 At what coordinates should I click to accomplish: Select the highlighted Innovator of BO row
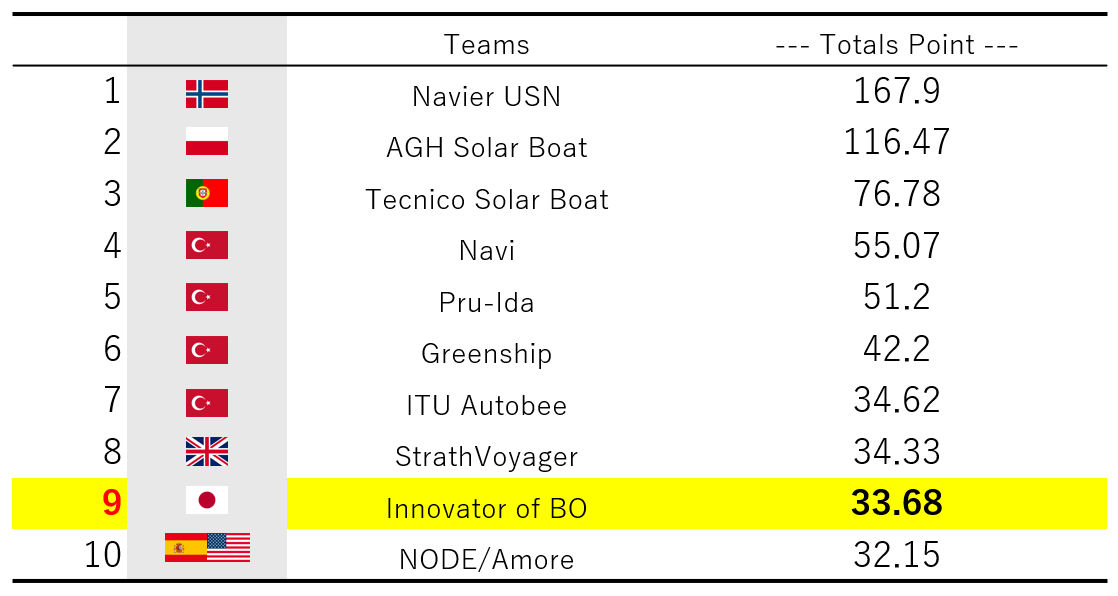pos(559,503)
